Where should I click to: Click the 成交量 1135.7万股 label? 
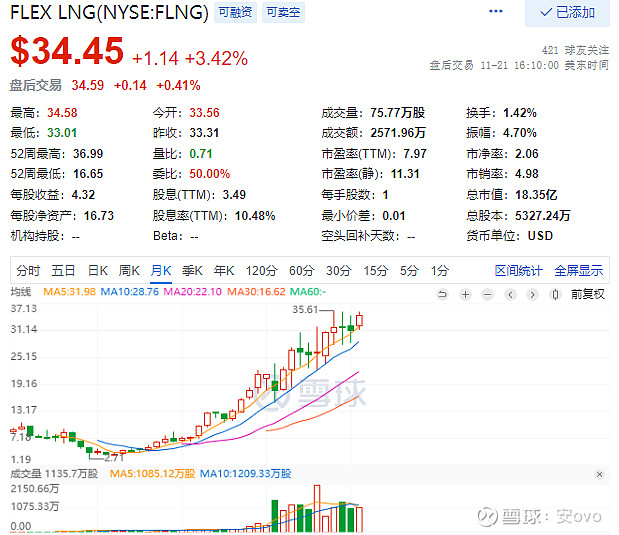click(54, 474)
